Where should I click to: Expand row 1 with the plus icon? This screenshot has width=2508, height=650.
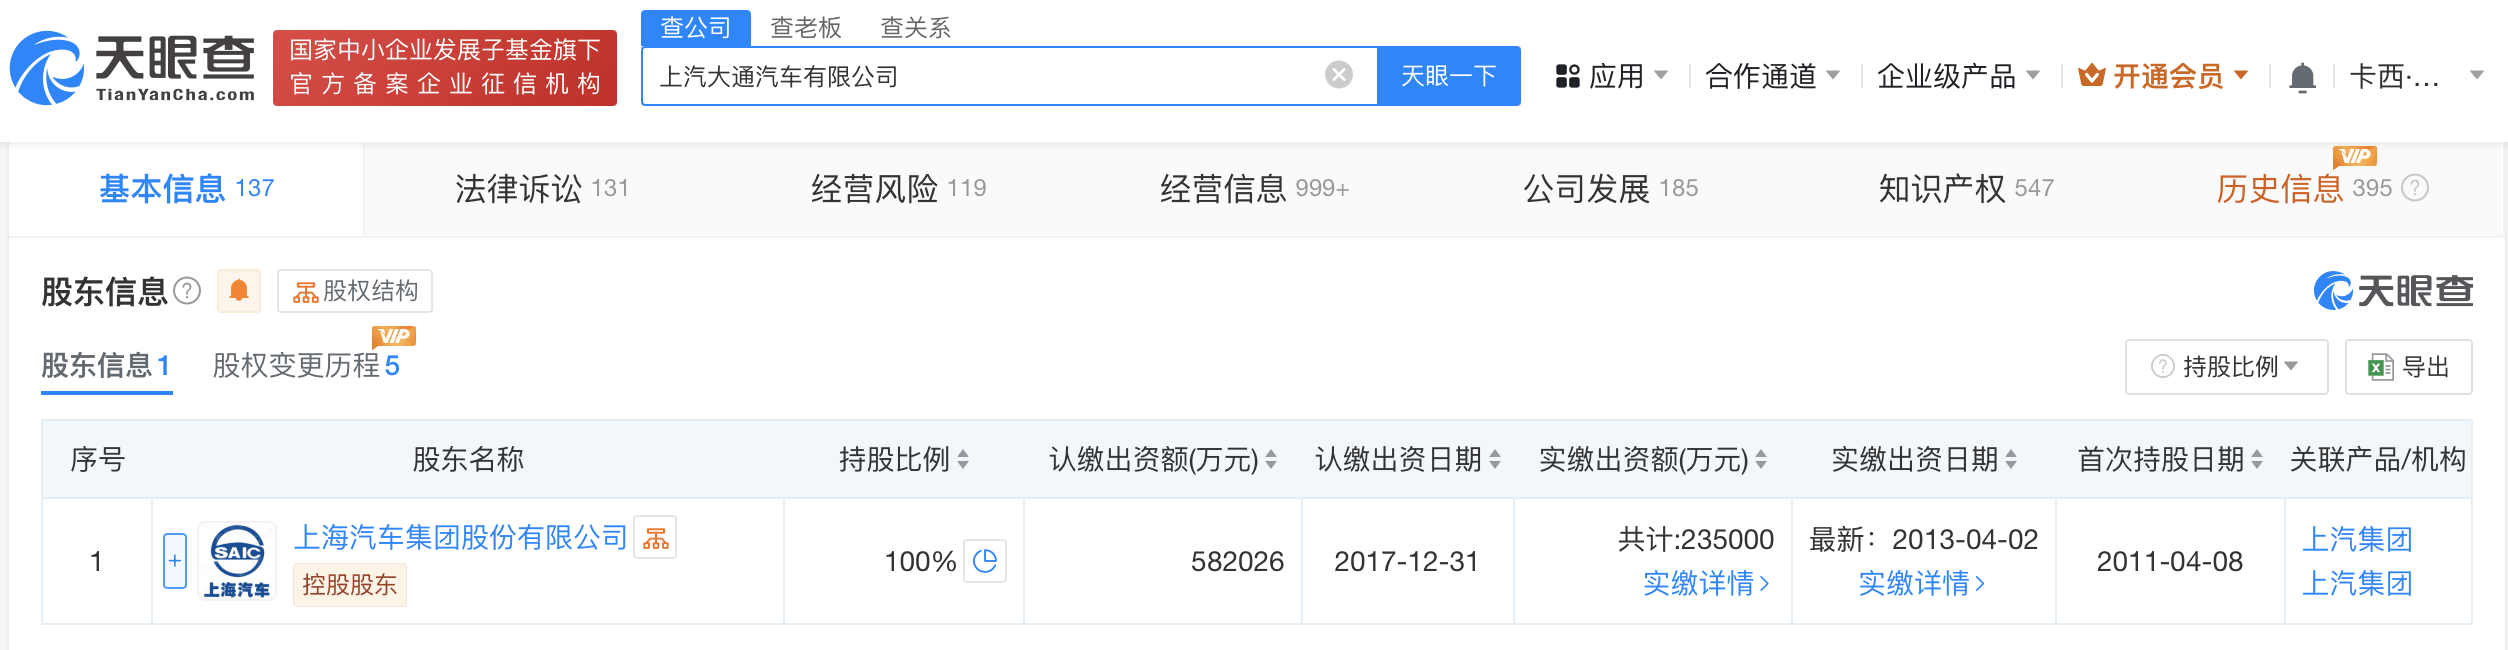pyautogui.click(x=175, y=561)
